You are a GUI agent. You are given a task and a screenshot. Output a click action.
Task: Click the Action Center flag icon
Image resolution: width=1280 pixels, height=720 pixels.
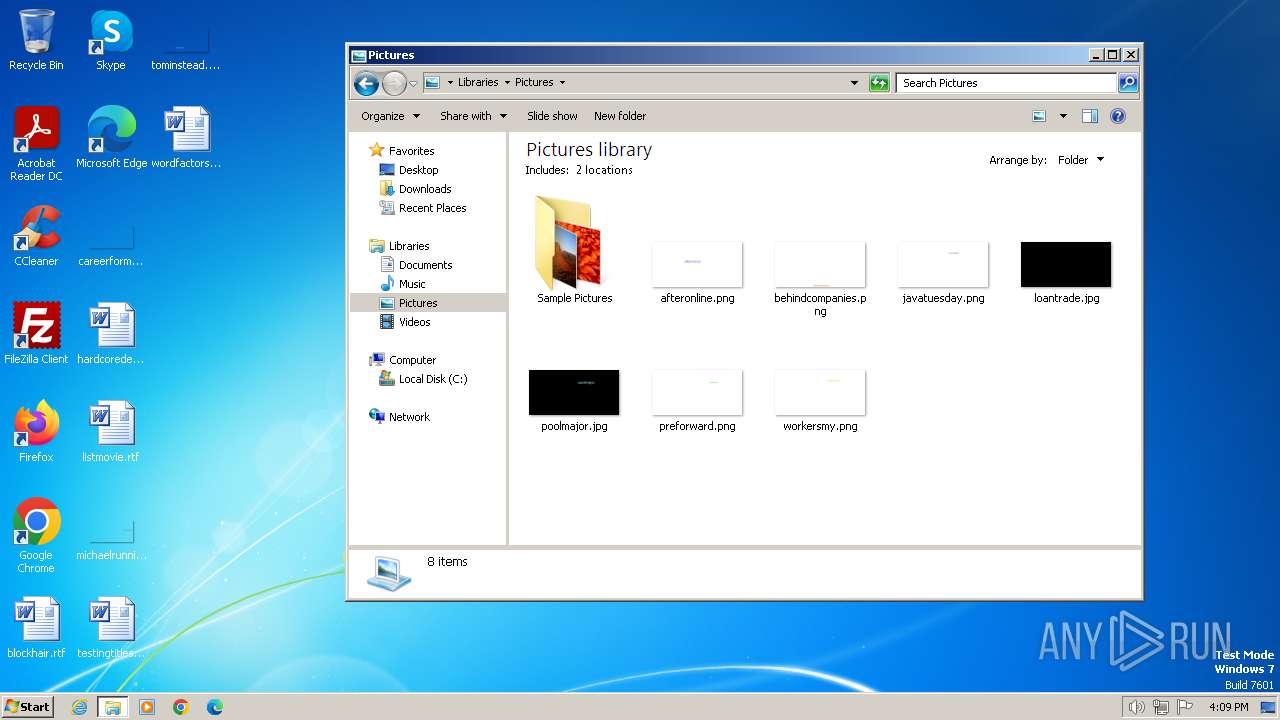(x=1185, y=707)
